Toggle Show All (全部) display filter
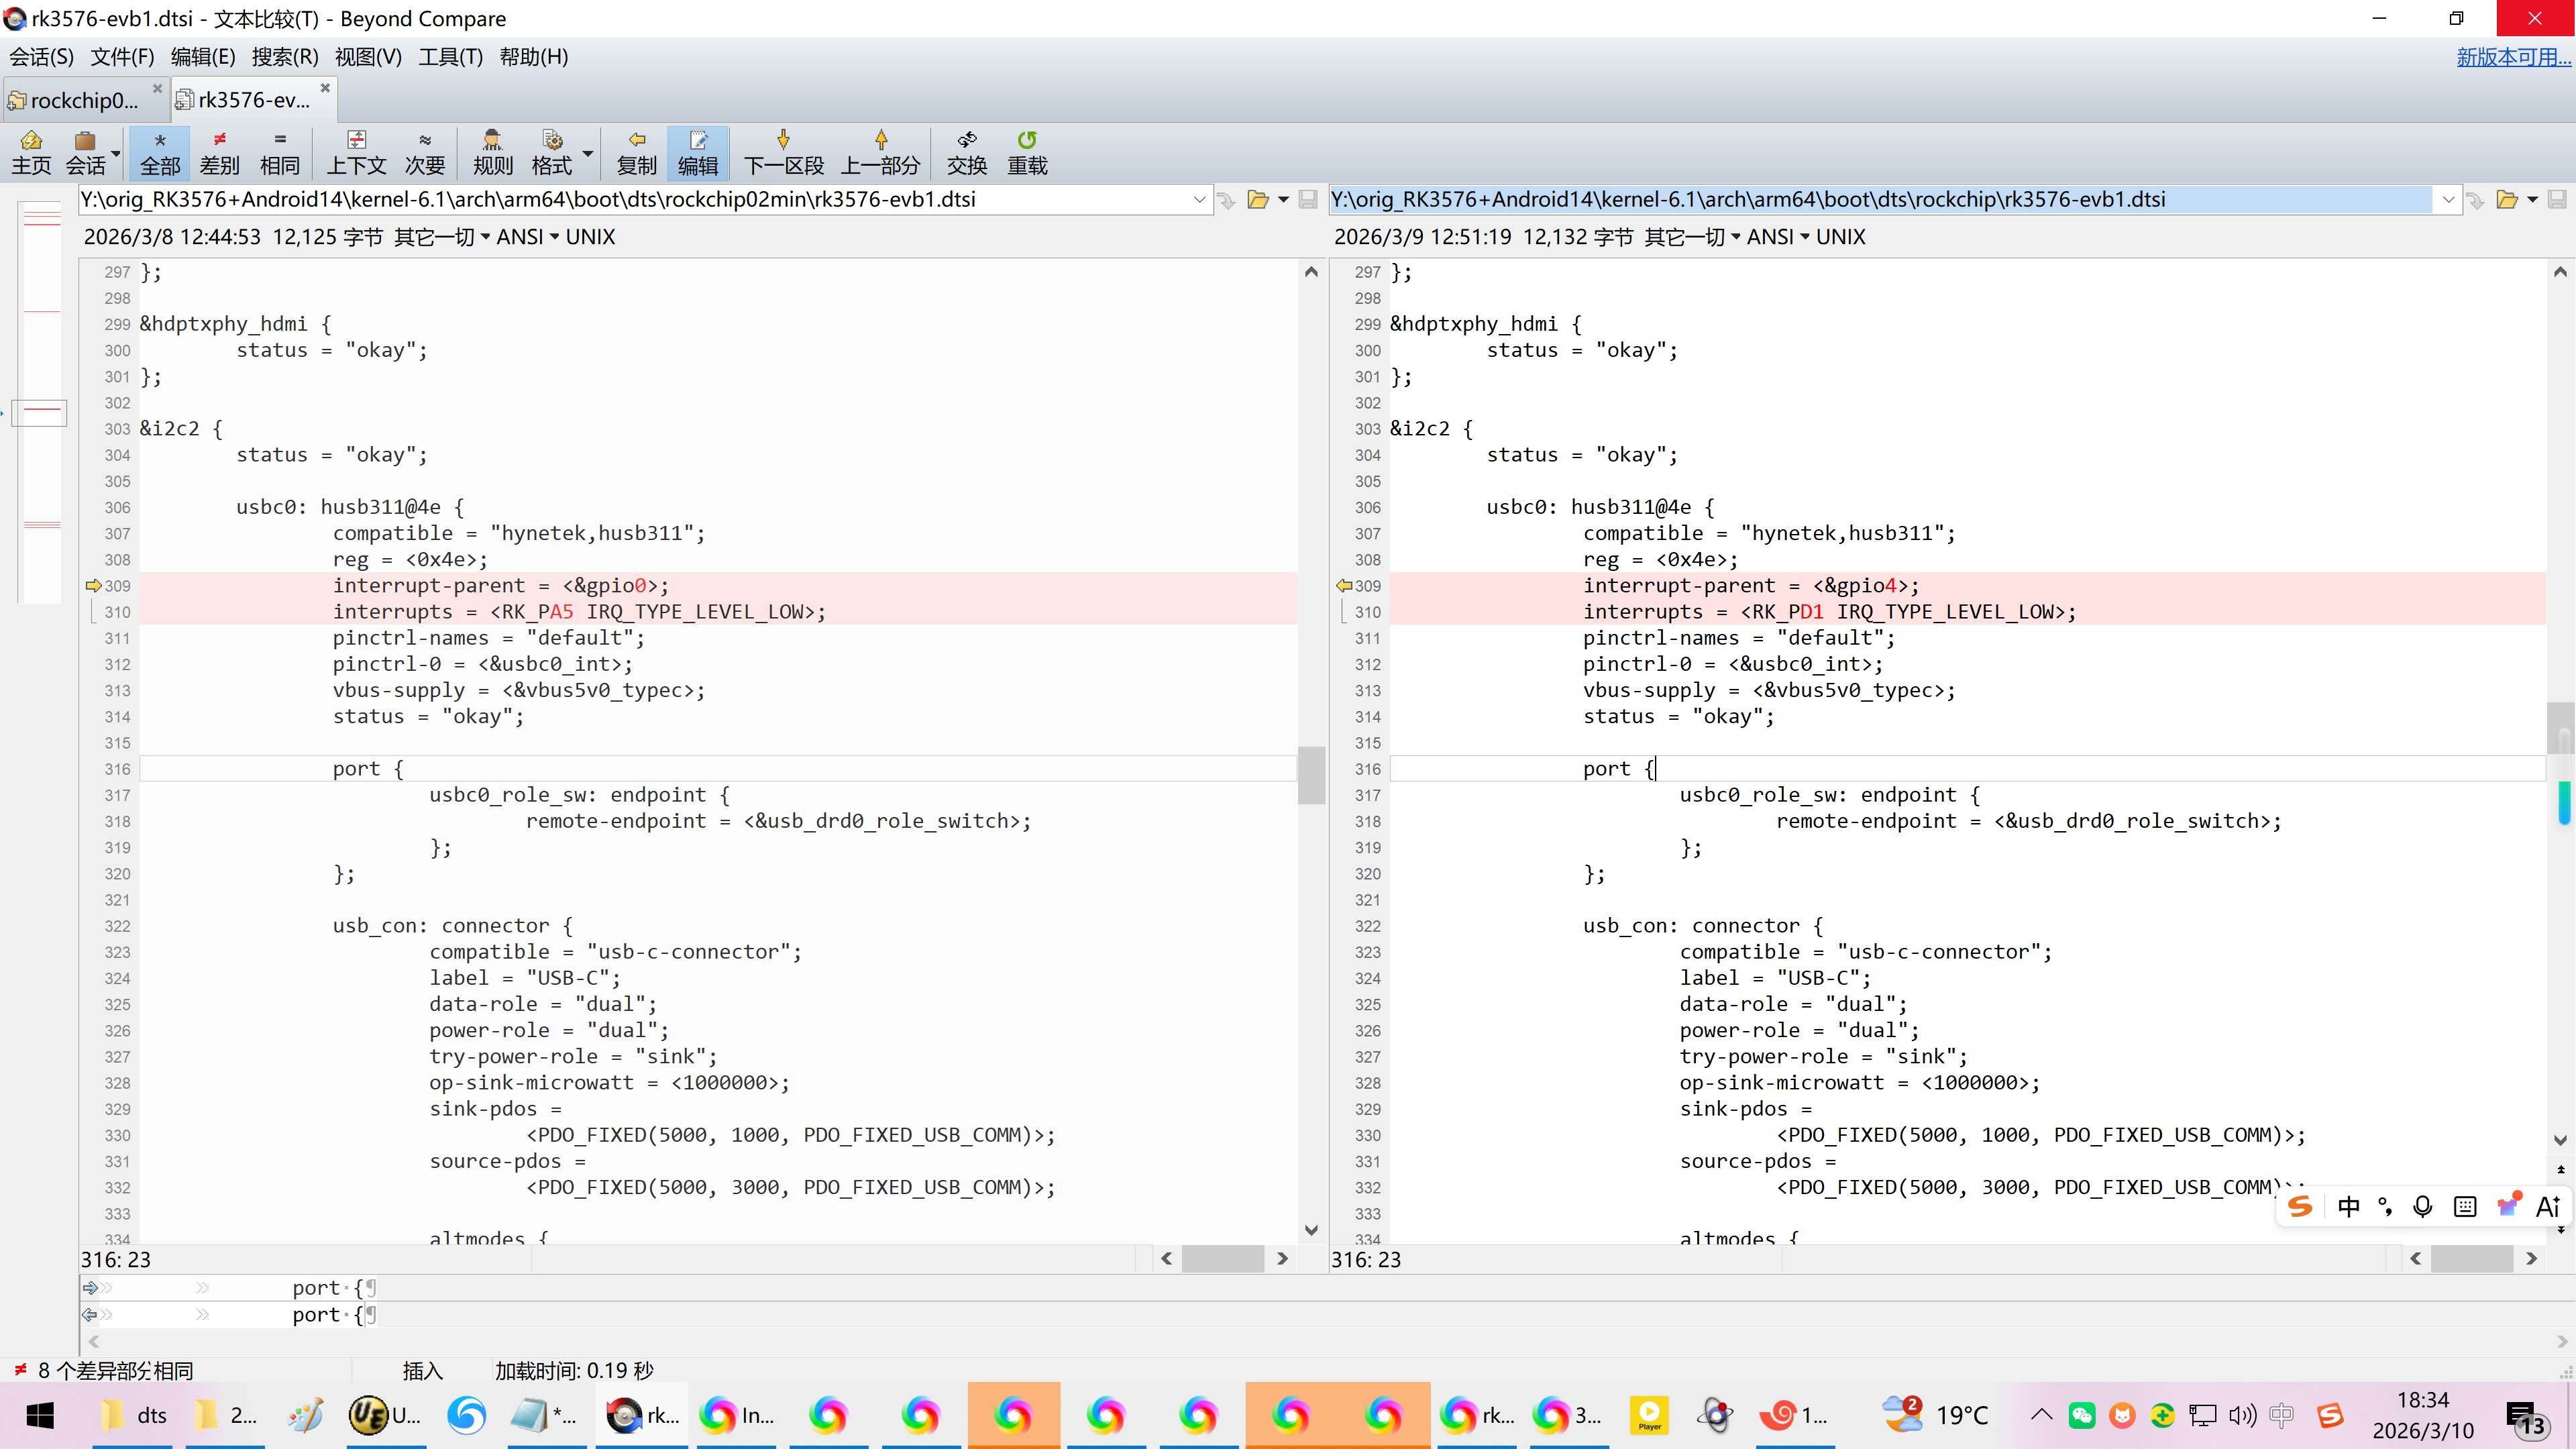This screenshot has width=2576, height=1449. [160, 152]
